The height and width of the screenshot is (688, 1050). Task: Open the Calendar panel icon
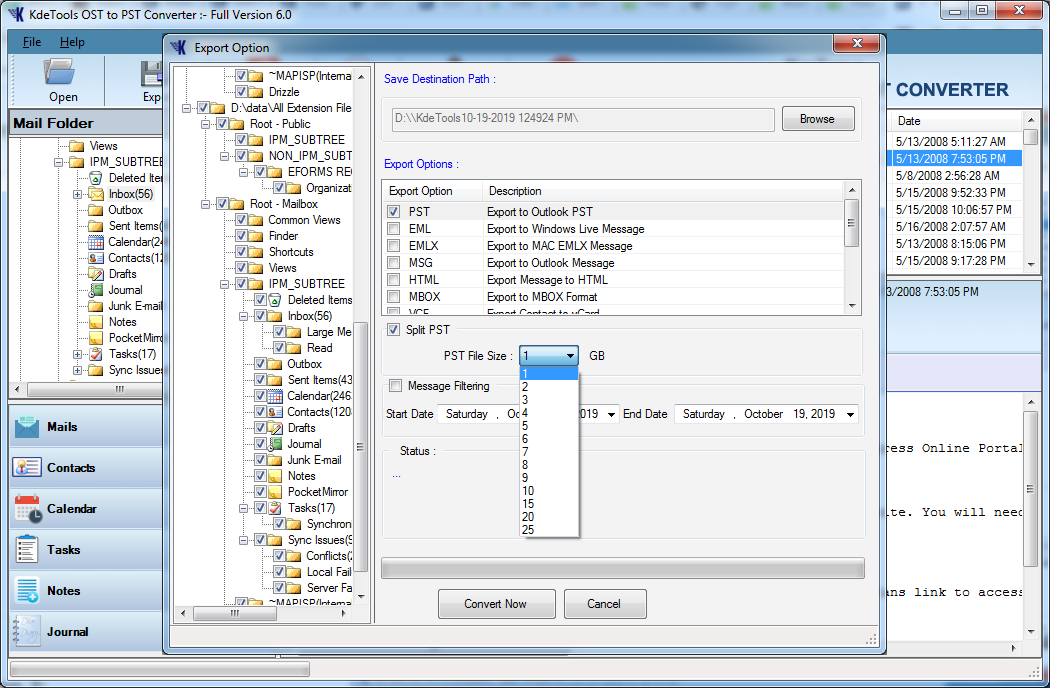point(27,509)
